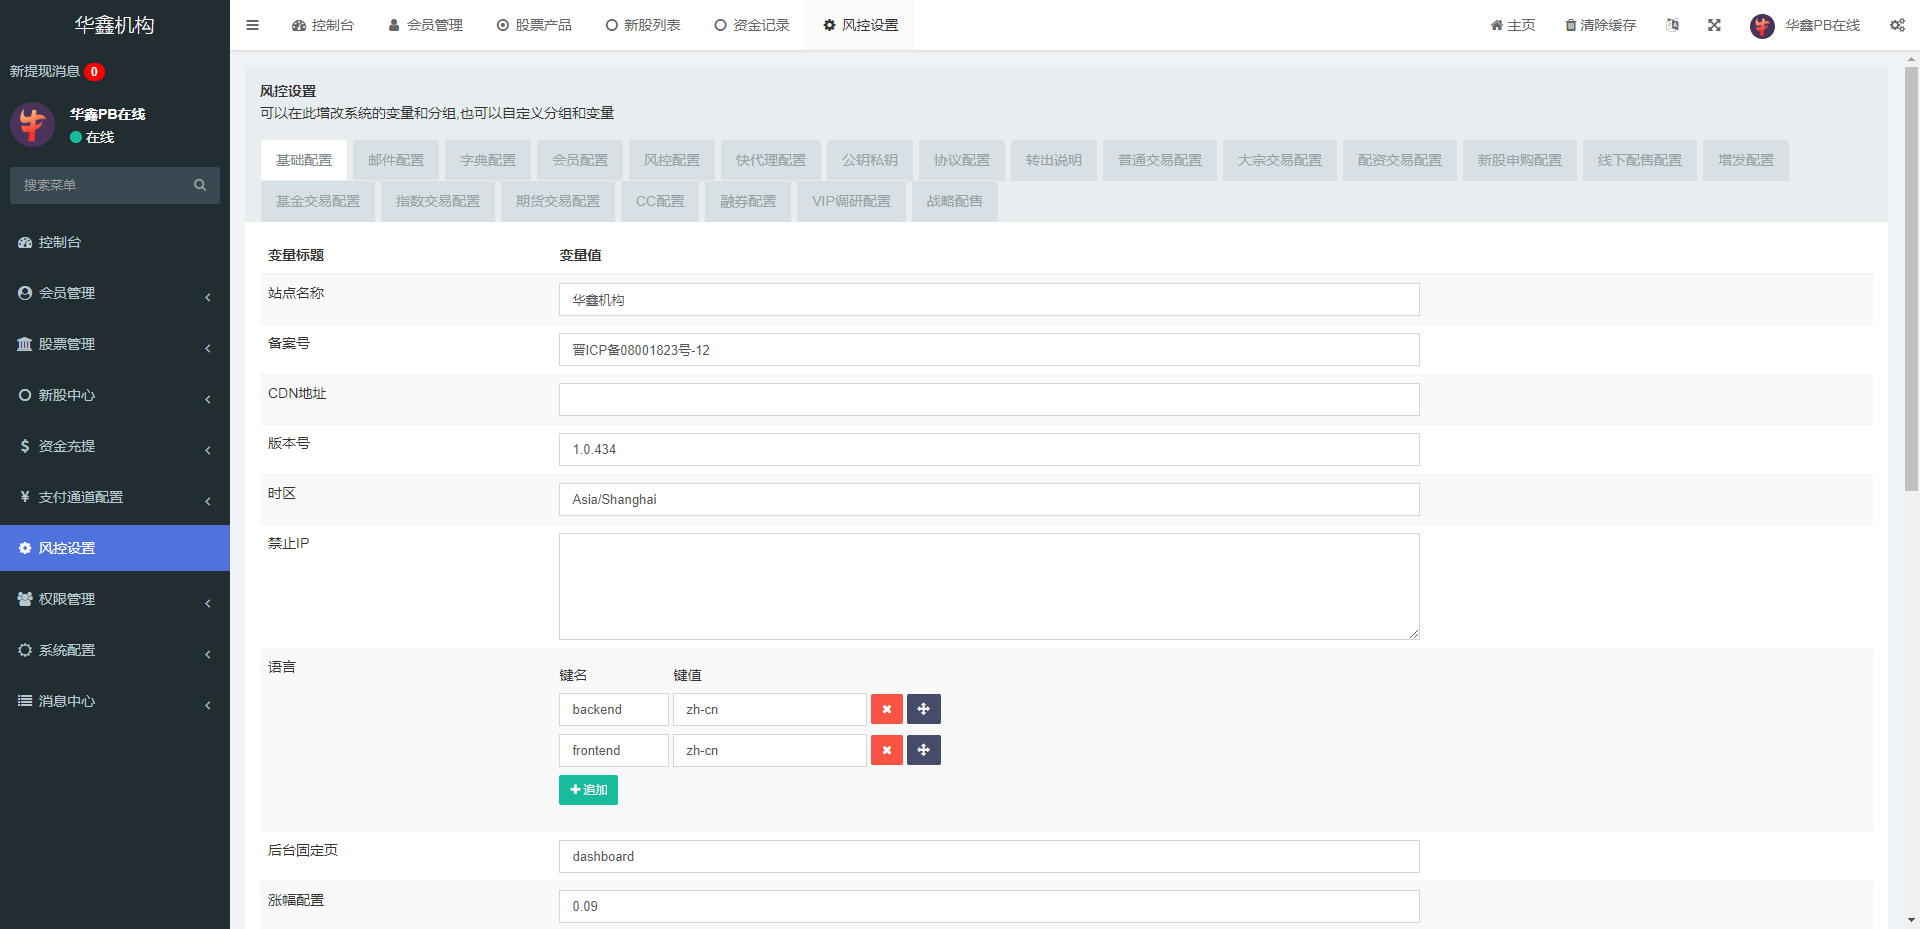Open the 指数交易配置 config tab

(438, 201)
